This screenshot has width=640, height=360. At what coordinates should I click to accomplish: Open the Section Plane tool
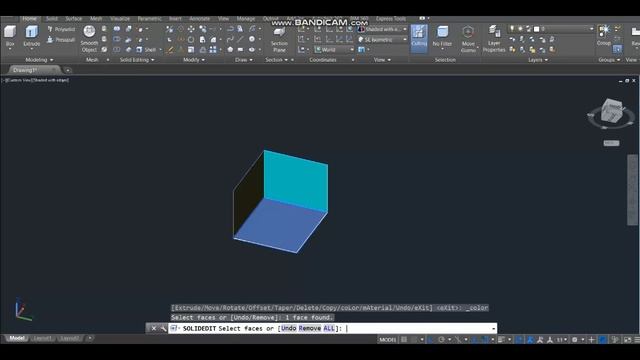pos(279,39)
